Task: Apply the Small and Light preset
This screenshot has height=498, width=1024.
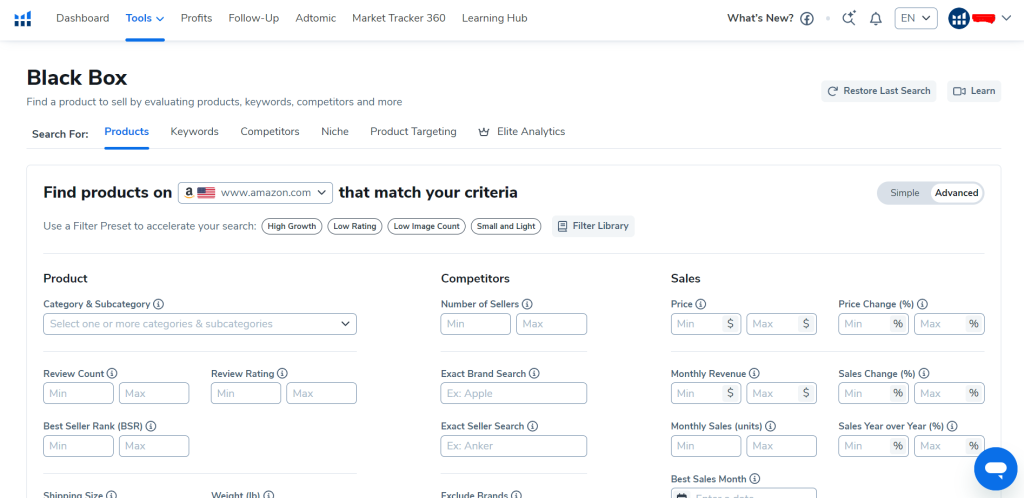Action: tap(506, 226)
